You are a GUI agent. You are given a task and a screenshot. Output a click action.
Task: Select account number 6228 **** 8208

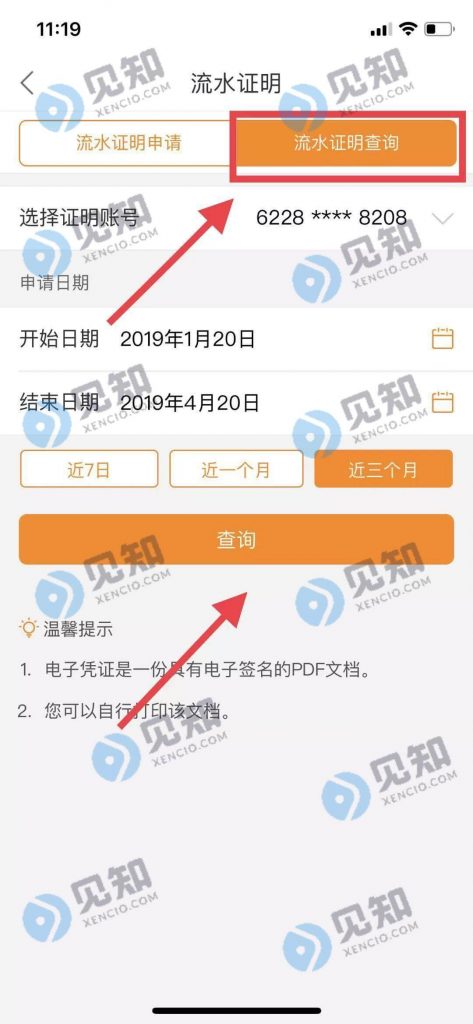331,218
